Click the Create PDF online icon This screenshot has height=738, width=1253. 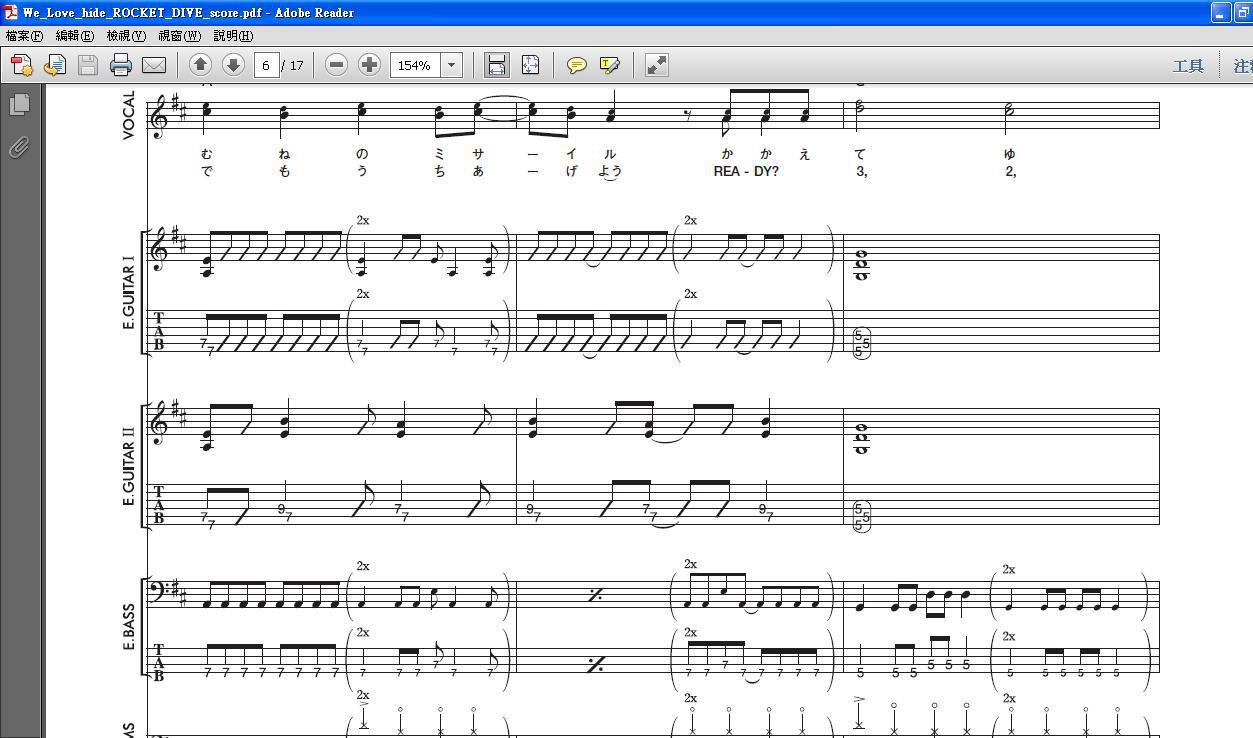[21, 65]
